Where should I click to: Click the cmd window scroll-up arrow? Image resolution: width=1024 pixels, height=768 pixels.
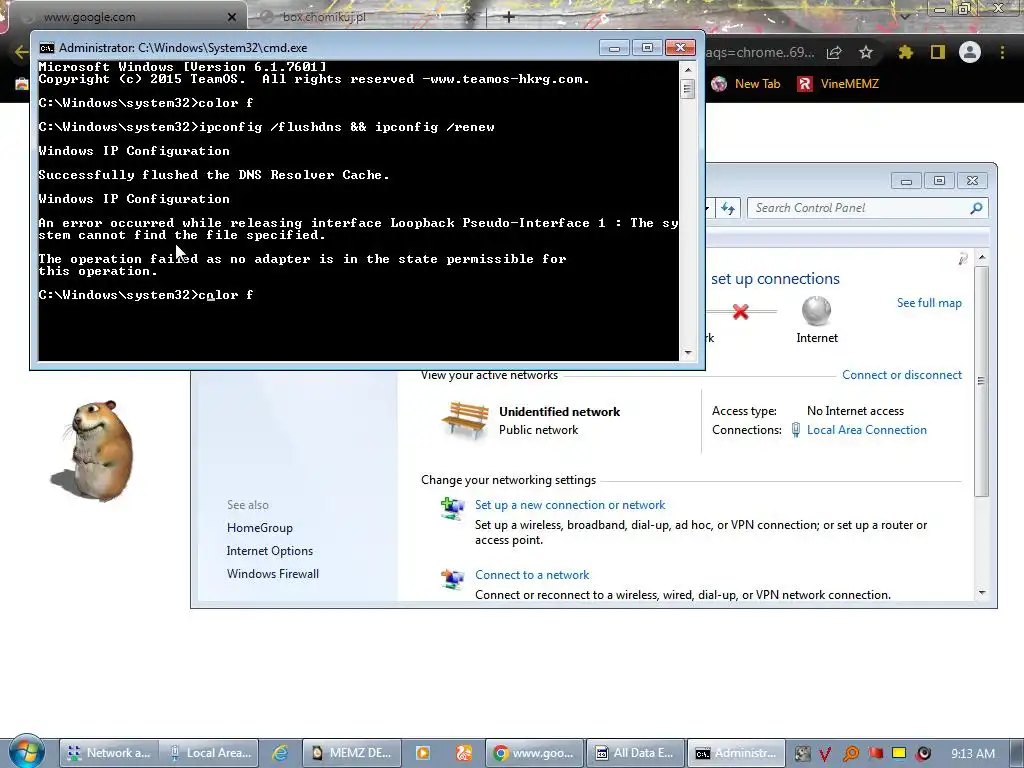pyautogui.click(x=688, y=69)
